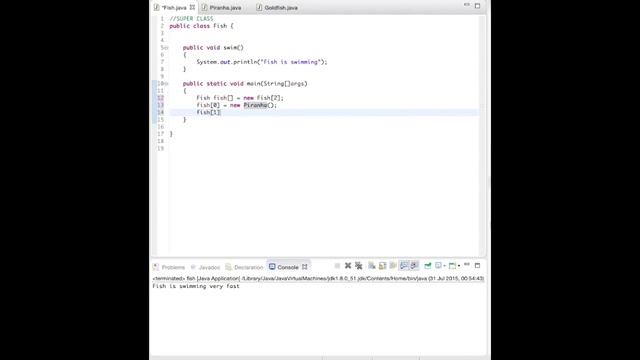This screenshot has height=360, width=640.
Task: Click the 'public static void main' declaration
Action: tap(245, 84)
